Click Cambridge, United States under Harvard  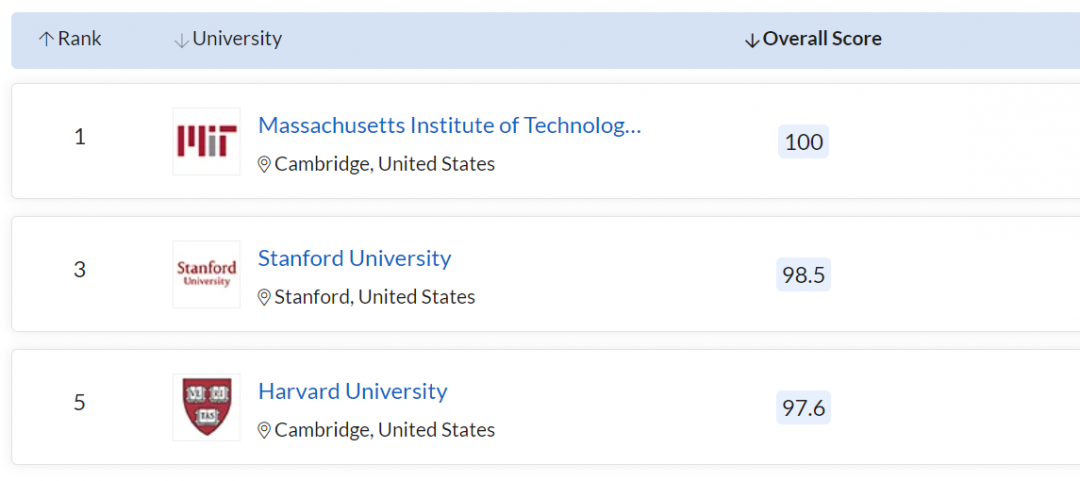click(384, 430)
